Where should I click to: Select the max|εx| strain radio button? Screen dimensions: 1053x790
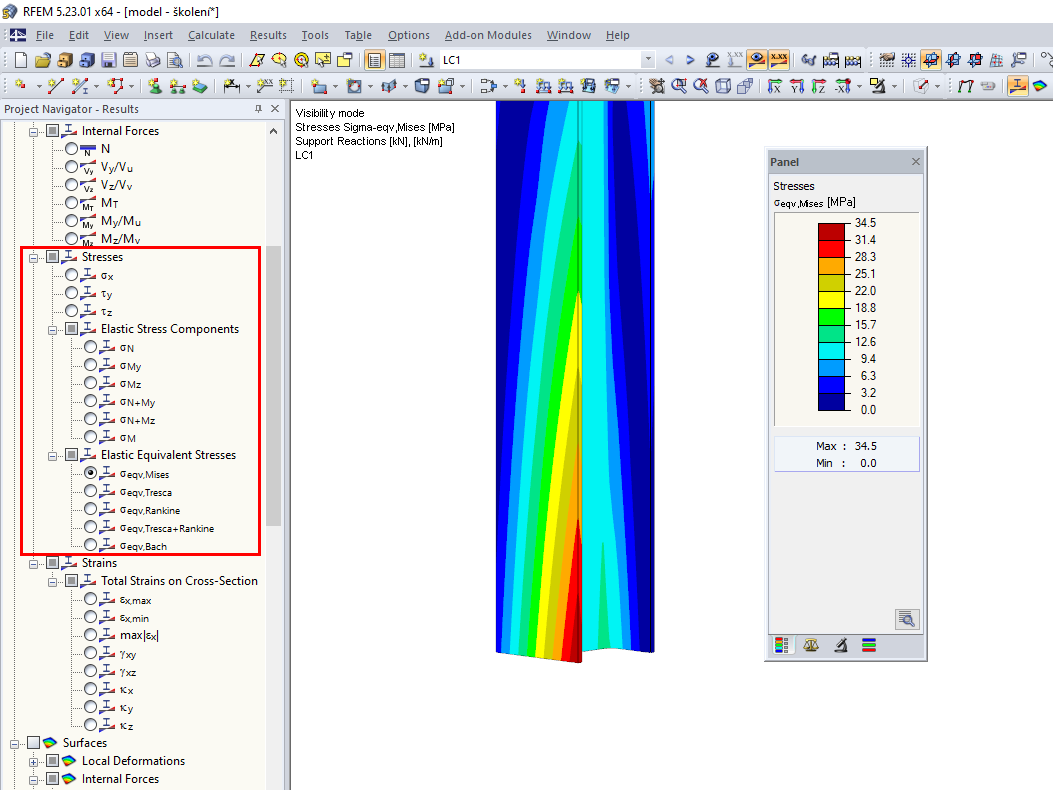point(91,635)
